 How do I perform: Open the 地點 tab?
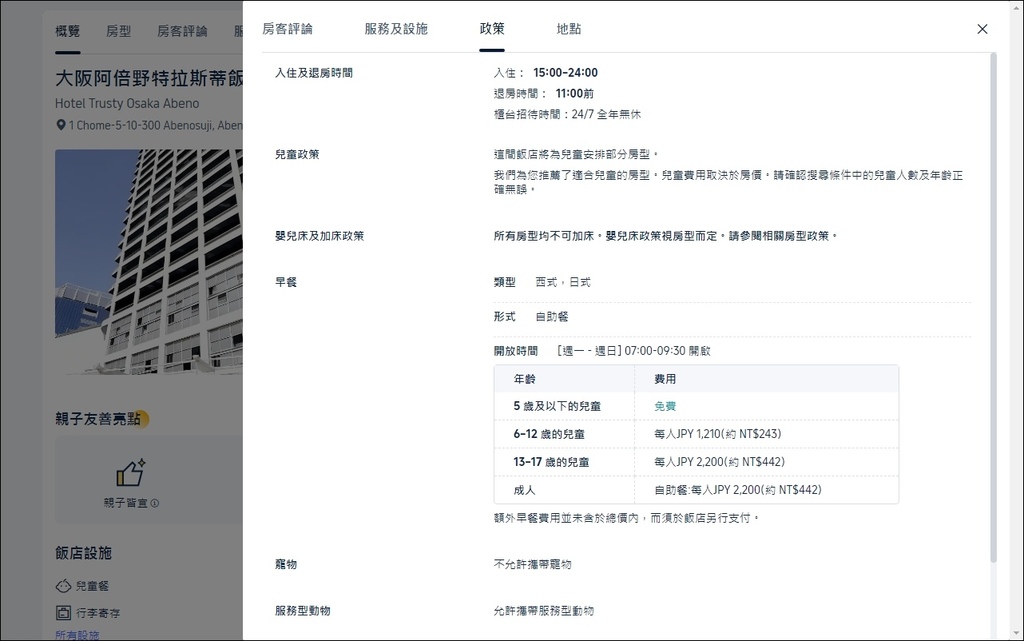569,29
